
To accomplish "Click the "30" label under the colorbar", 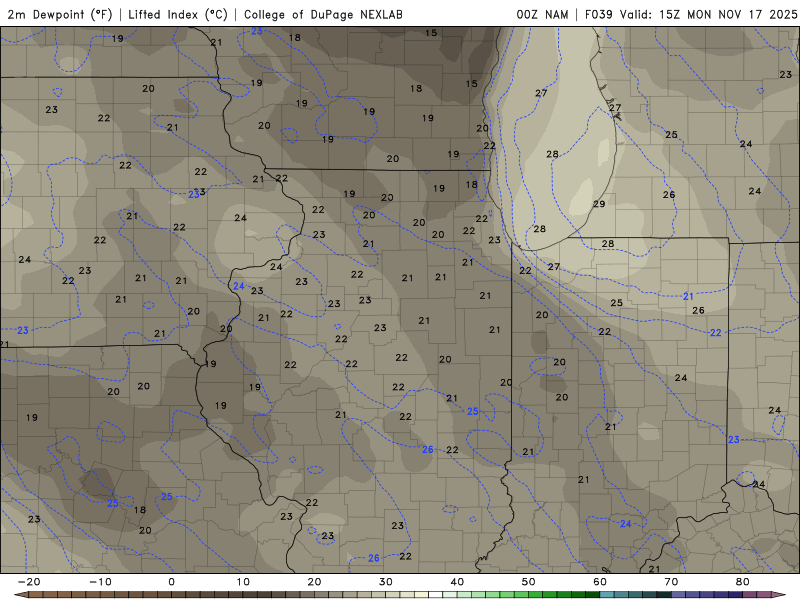I will [x=386, y=582].
